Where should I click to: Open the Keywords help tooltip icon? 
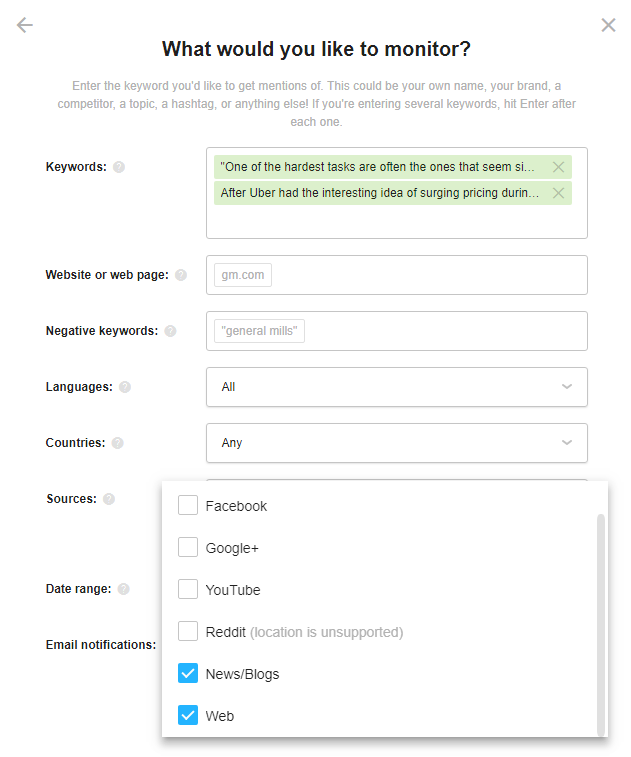coord(119,167)
